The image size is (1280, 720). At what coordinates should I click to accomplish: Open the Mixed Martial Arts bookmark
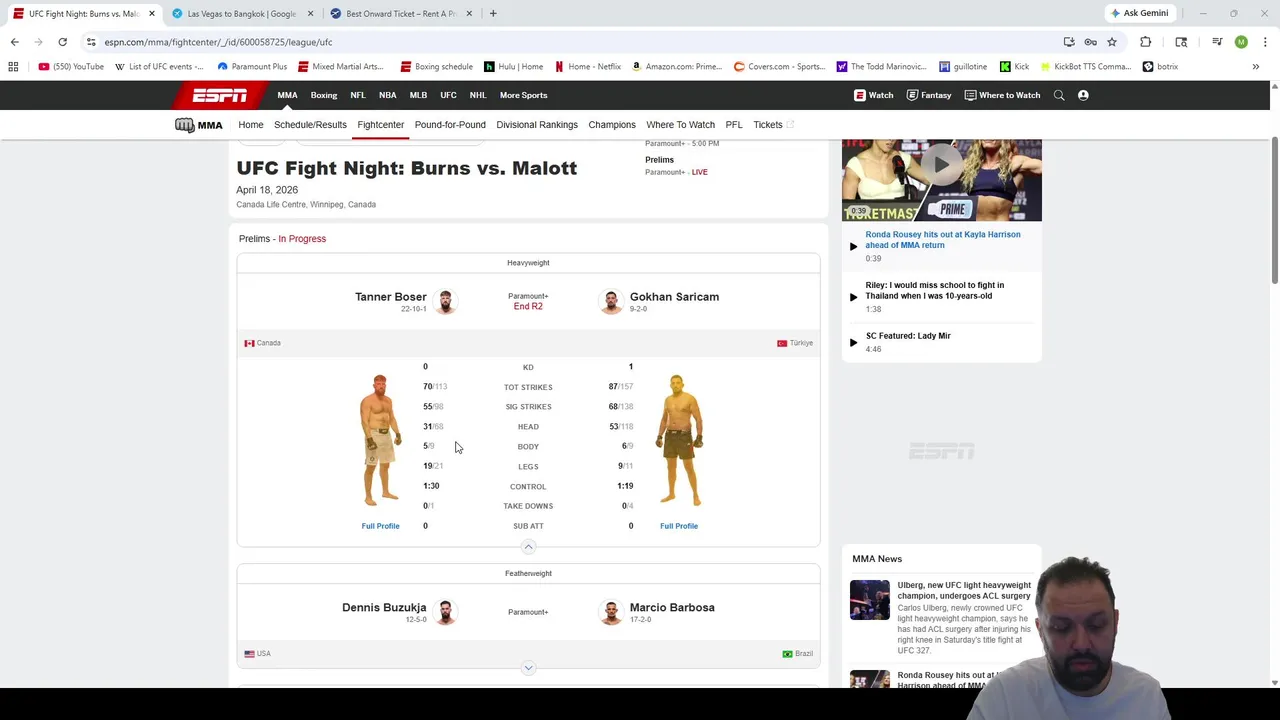(340, 67)
